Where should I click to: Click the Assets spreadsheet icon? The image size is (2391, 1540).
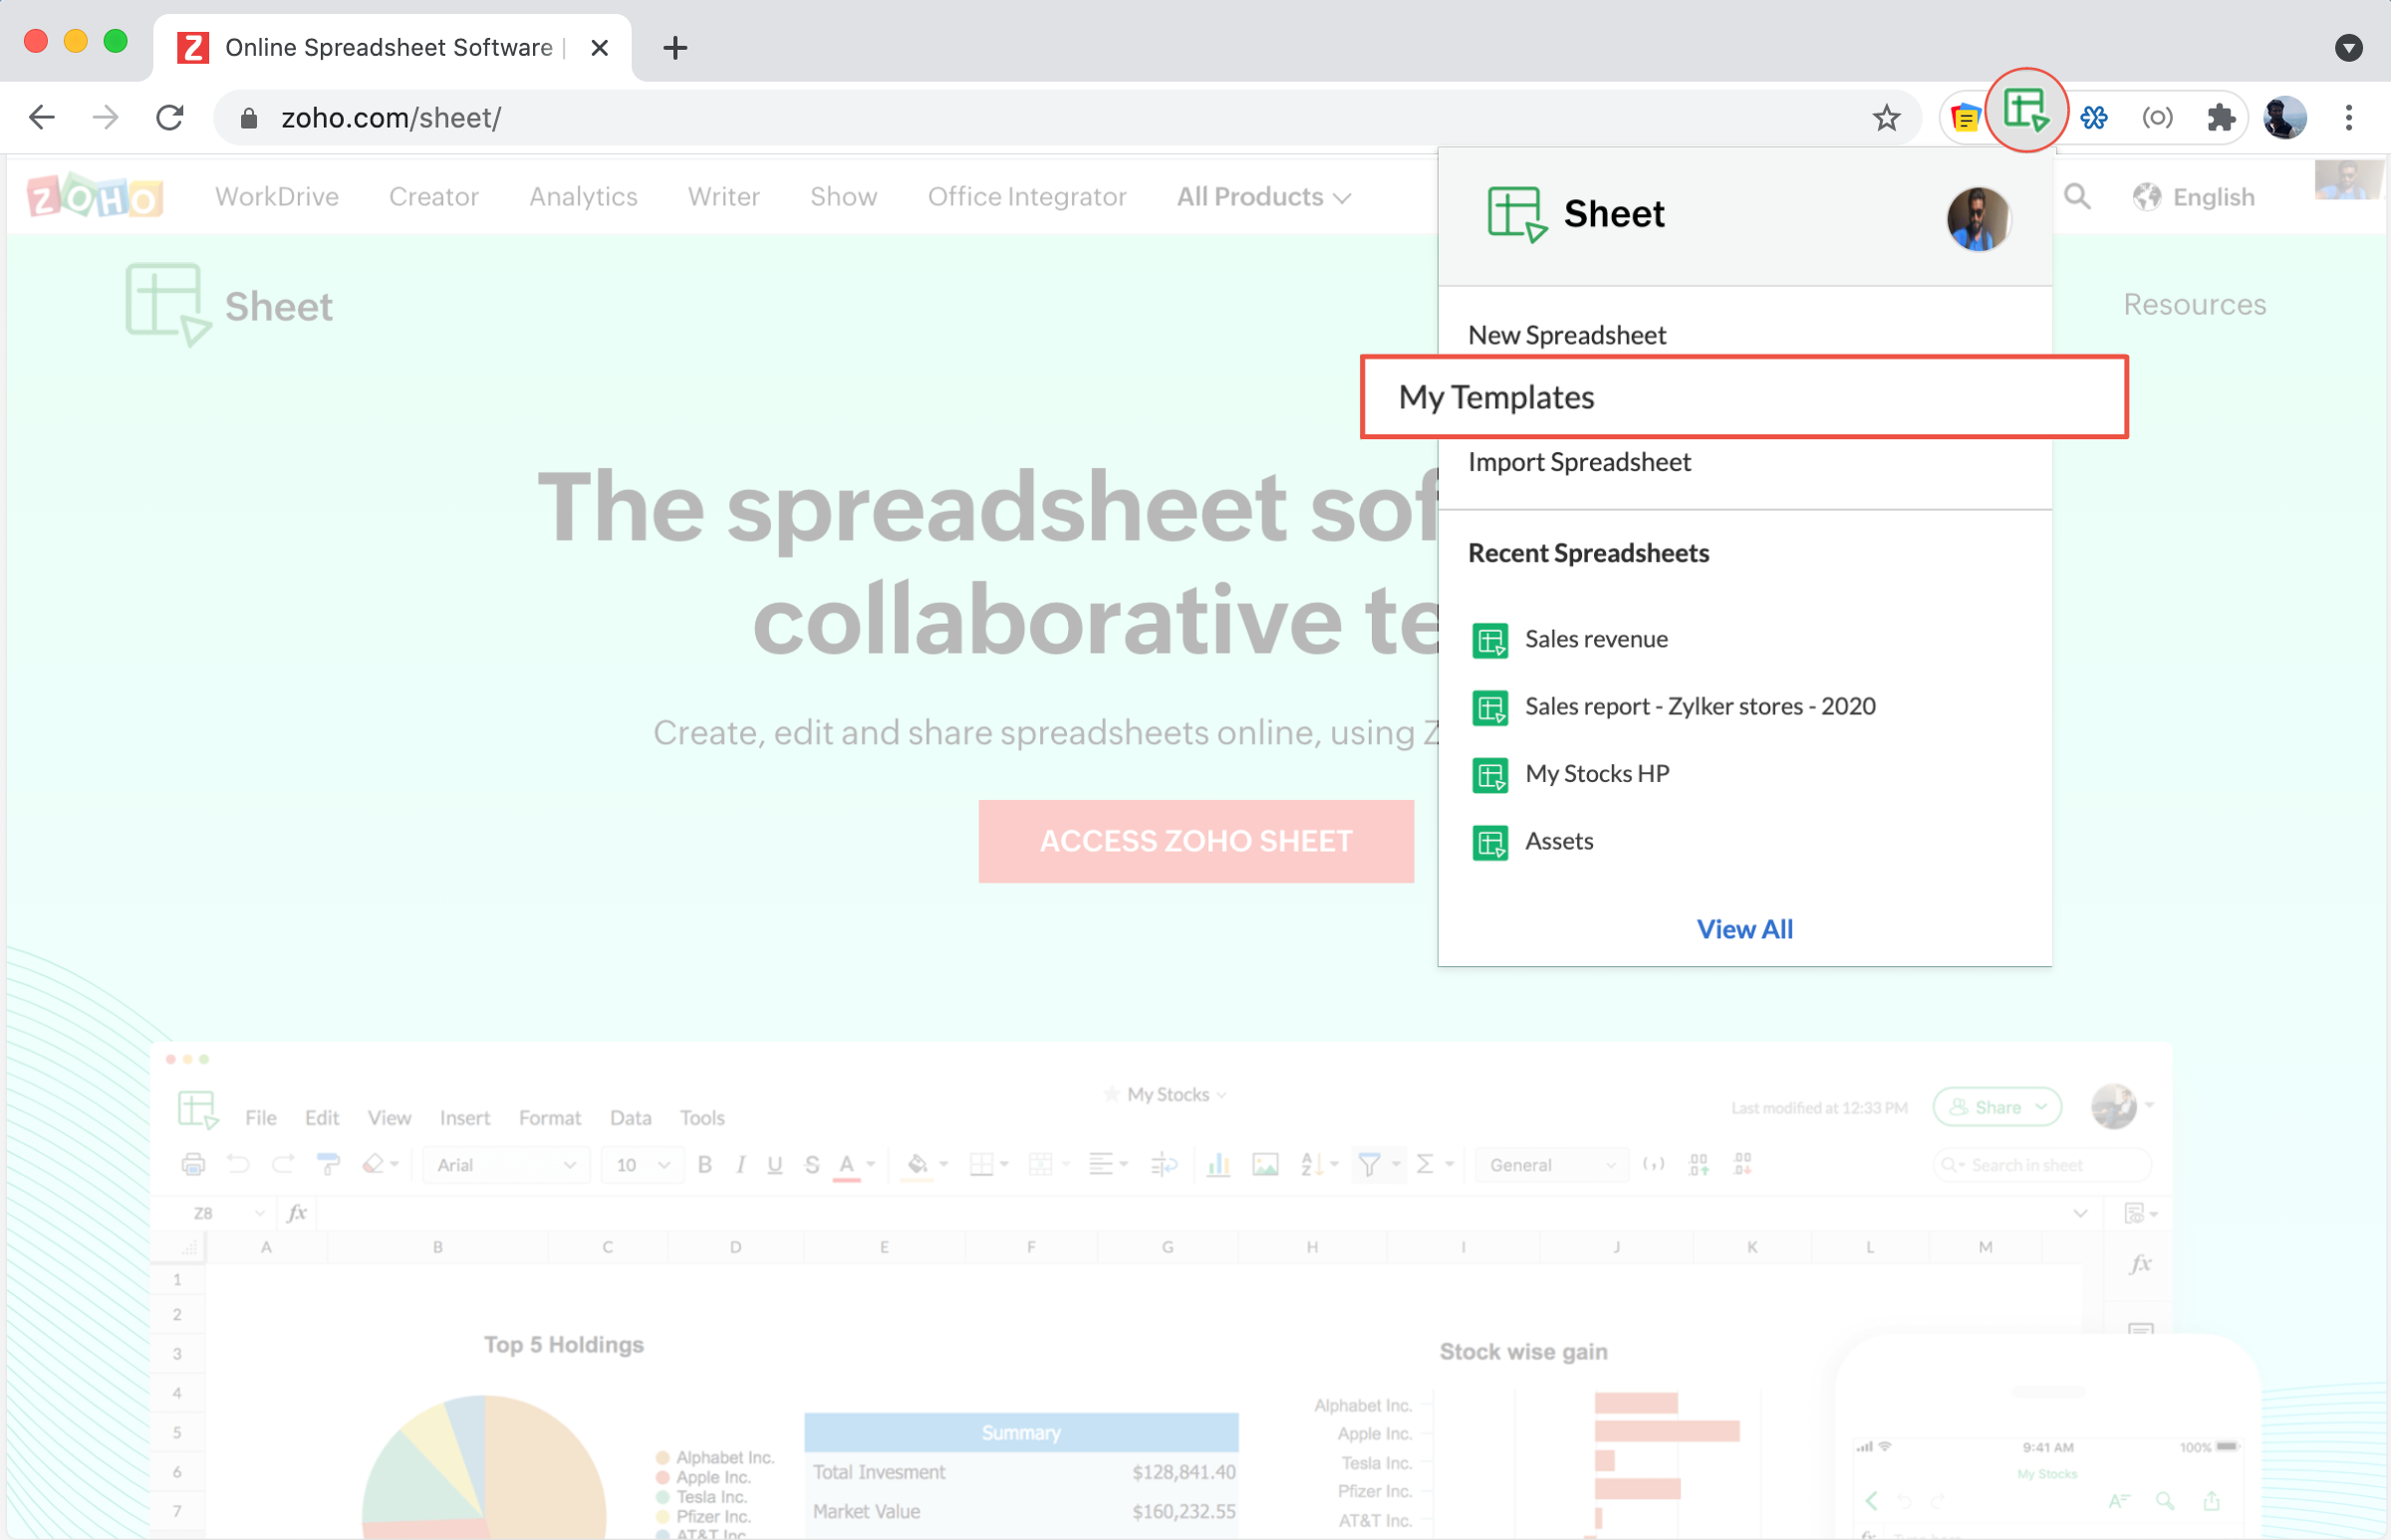coord(1490,843)
